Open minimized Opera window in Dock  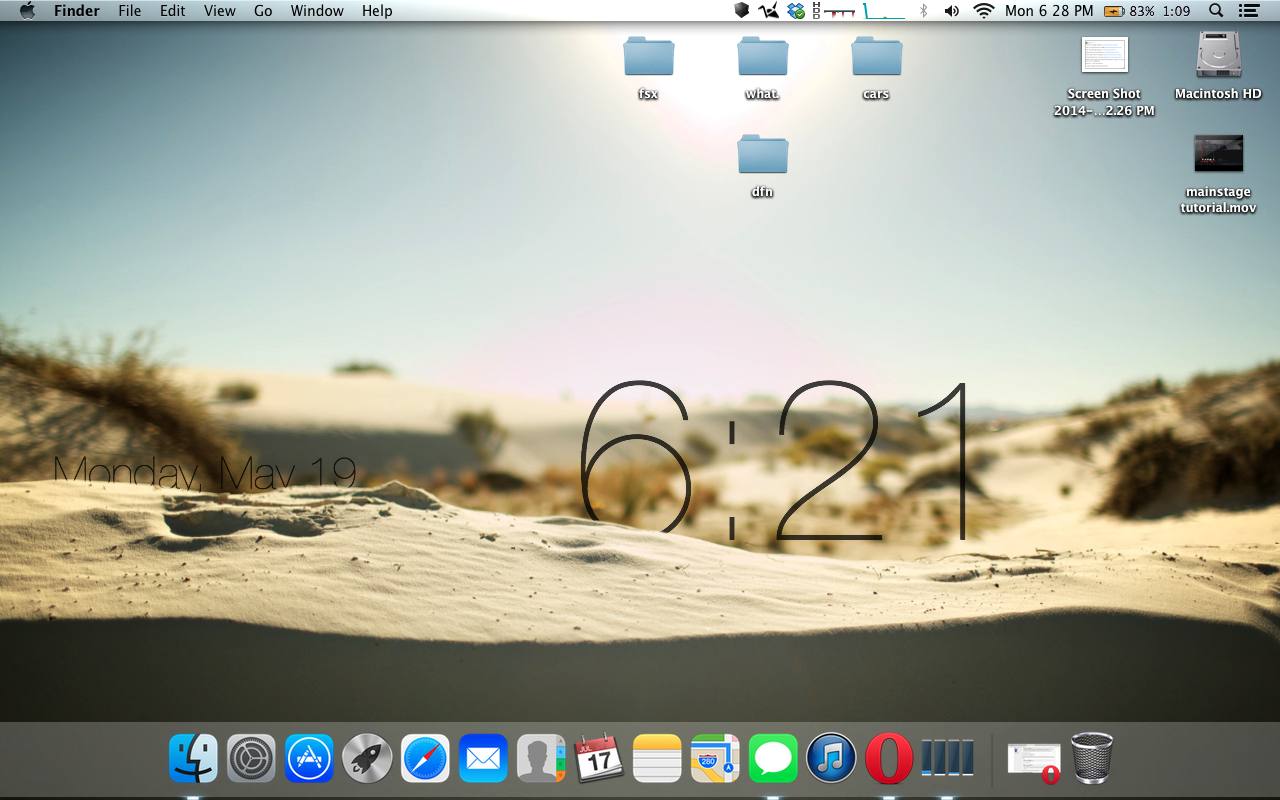point(1034,762)
